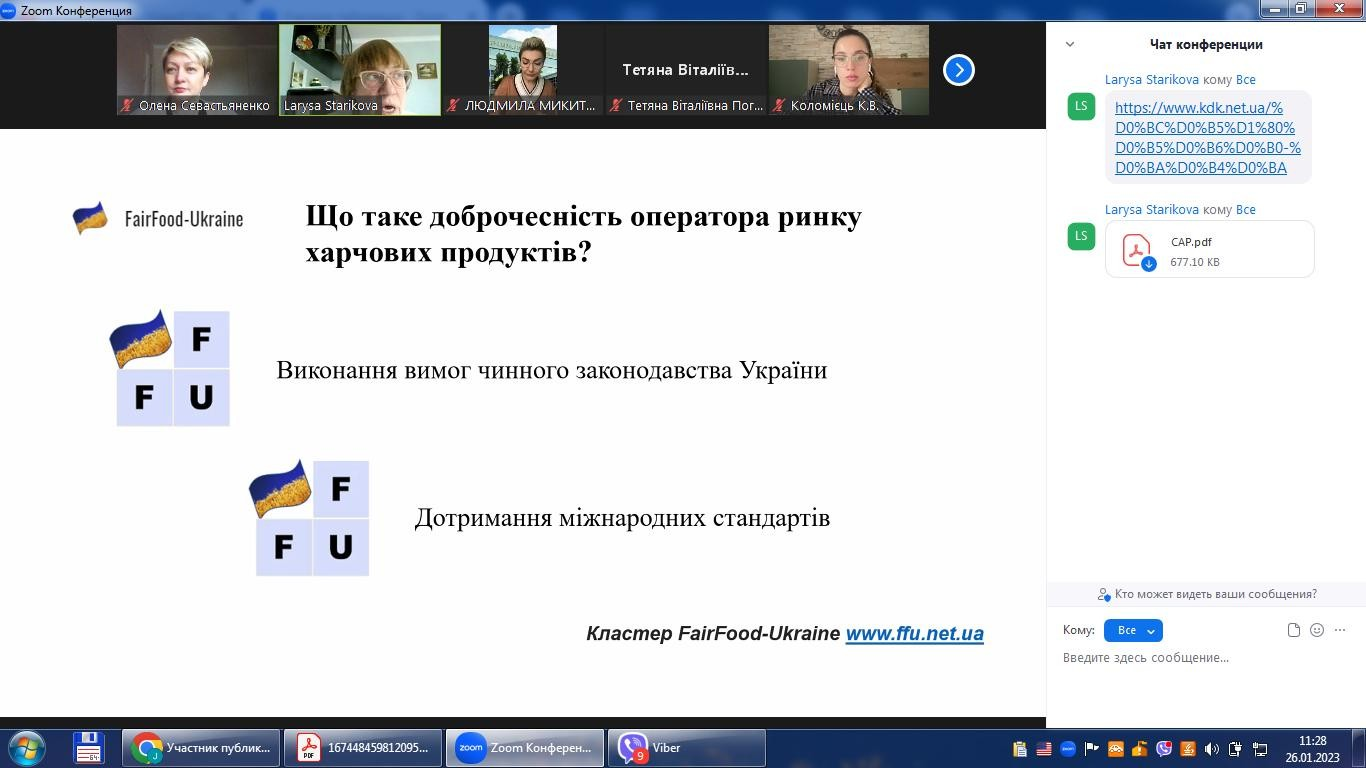Open the emoji picker in chat
This screenshot has height=768, width=1366.
click(x=1317, y=630)
